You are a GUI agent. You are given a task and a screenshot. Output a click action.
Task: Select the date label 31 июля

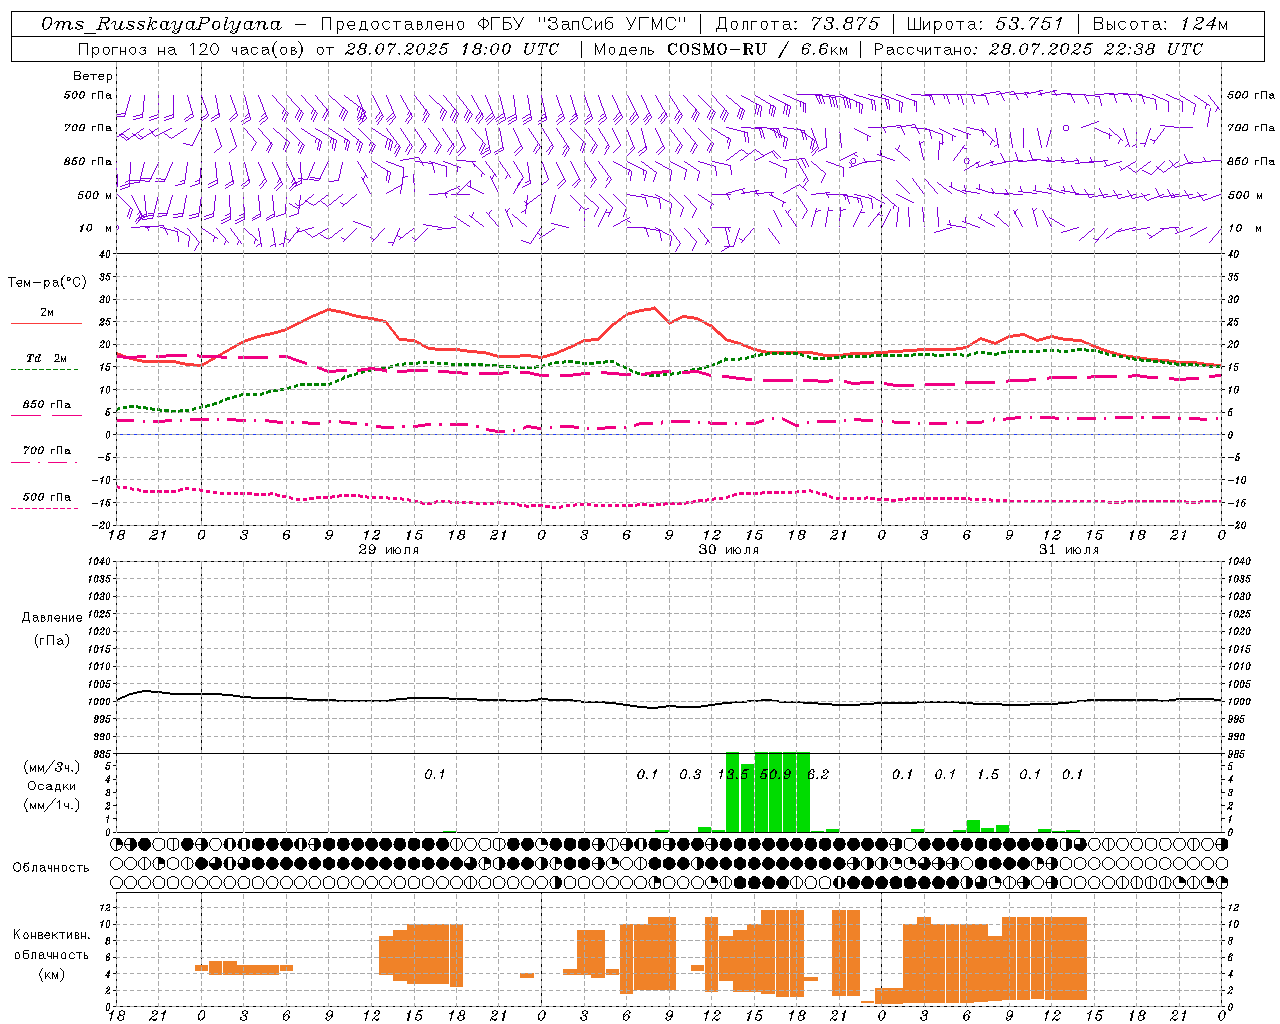point(1069,549)
